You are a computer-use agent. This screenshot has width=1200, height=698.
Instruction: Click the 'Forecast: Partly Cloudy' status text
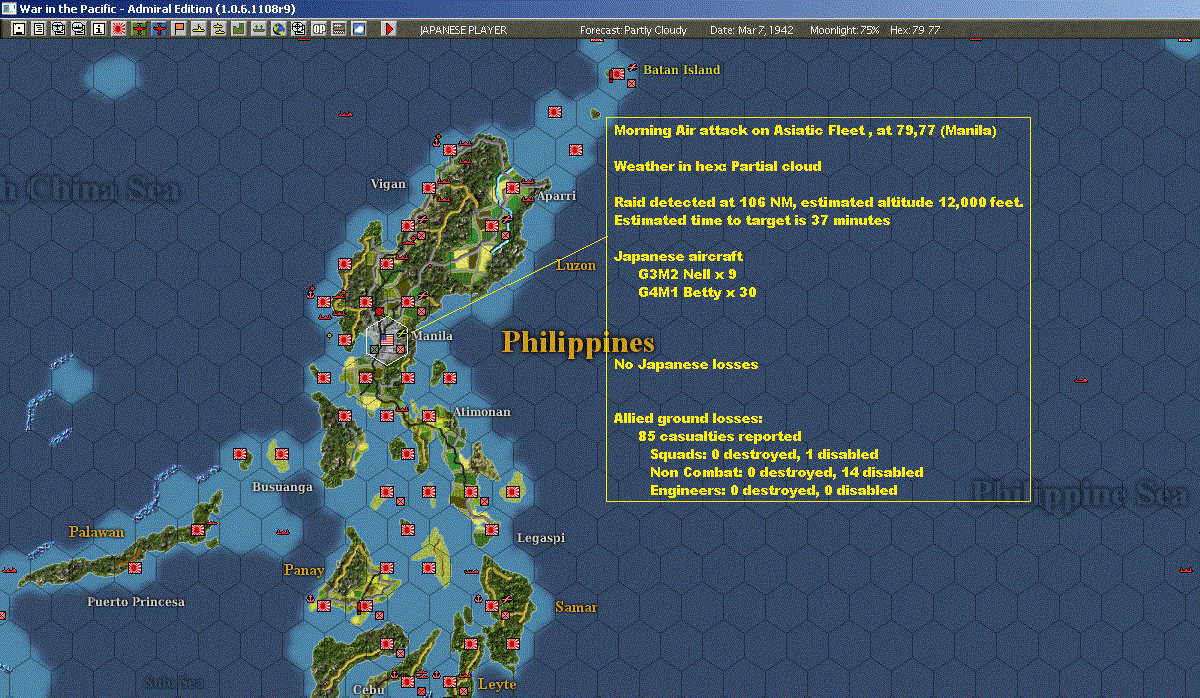634,30
